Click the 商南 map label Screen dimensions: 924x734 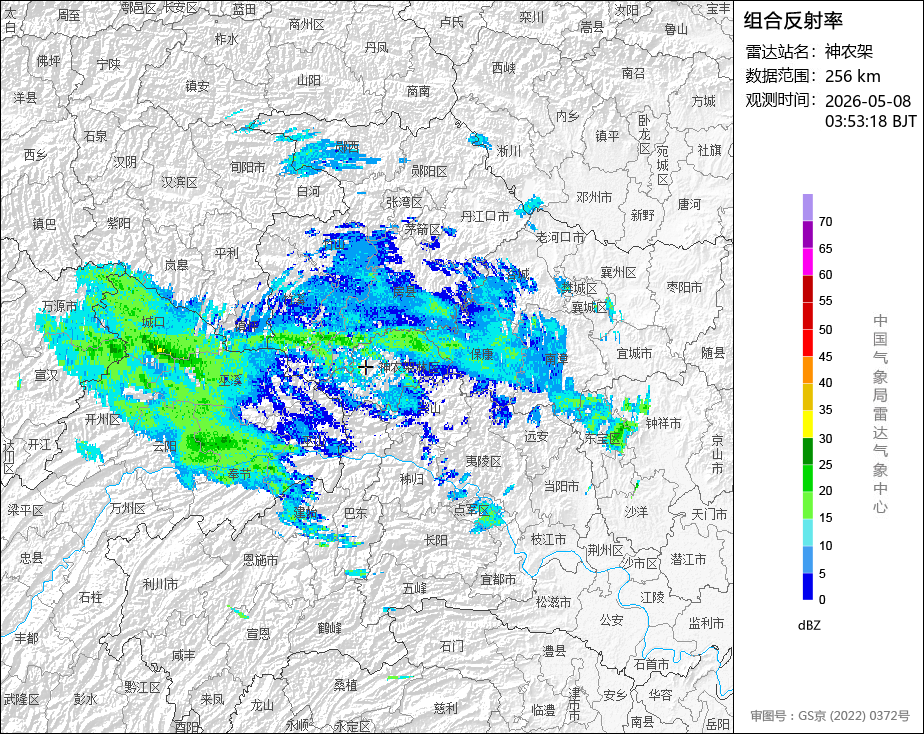[418, 91]
